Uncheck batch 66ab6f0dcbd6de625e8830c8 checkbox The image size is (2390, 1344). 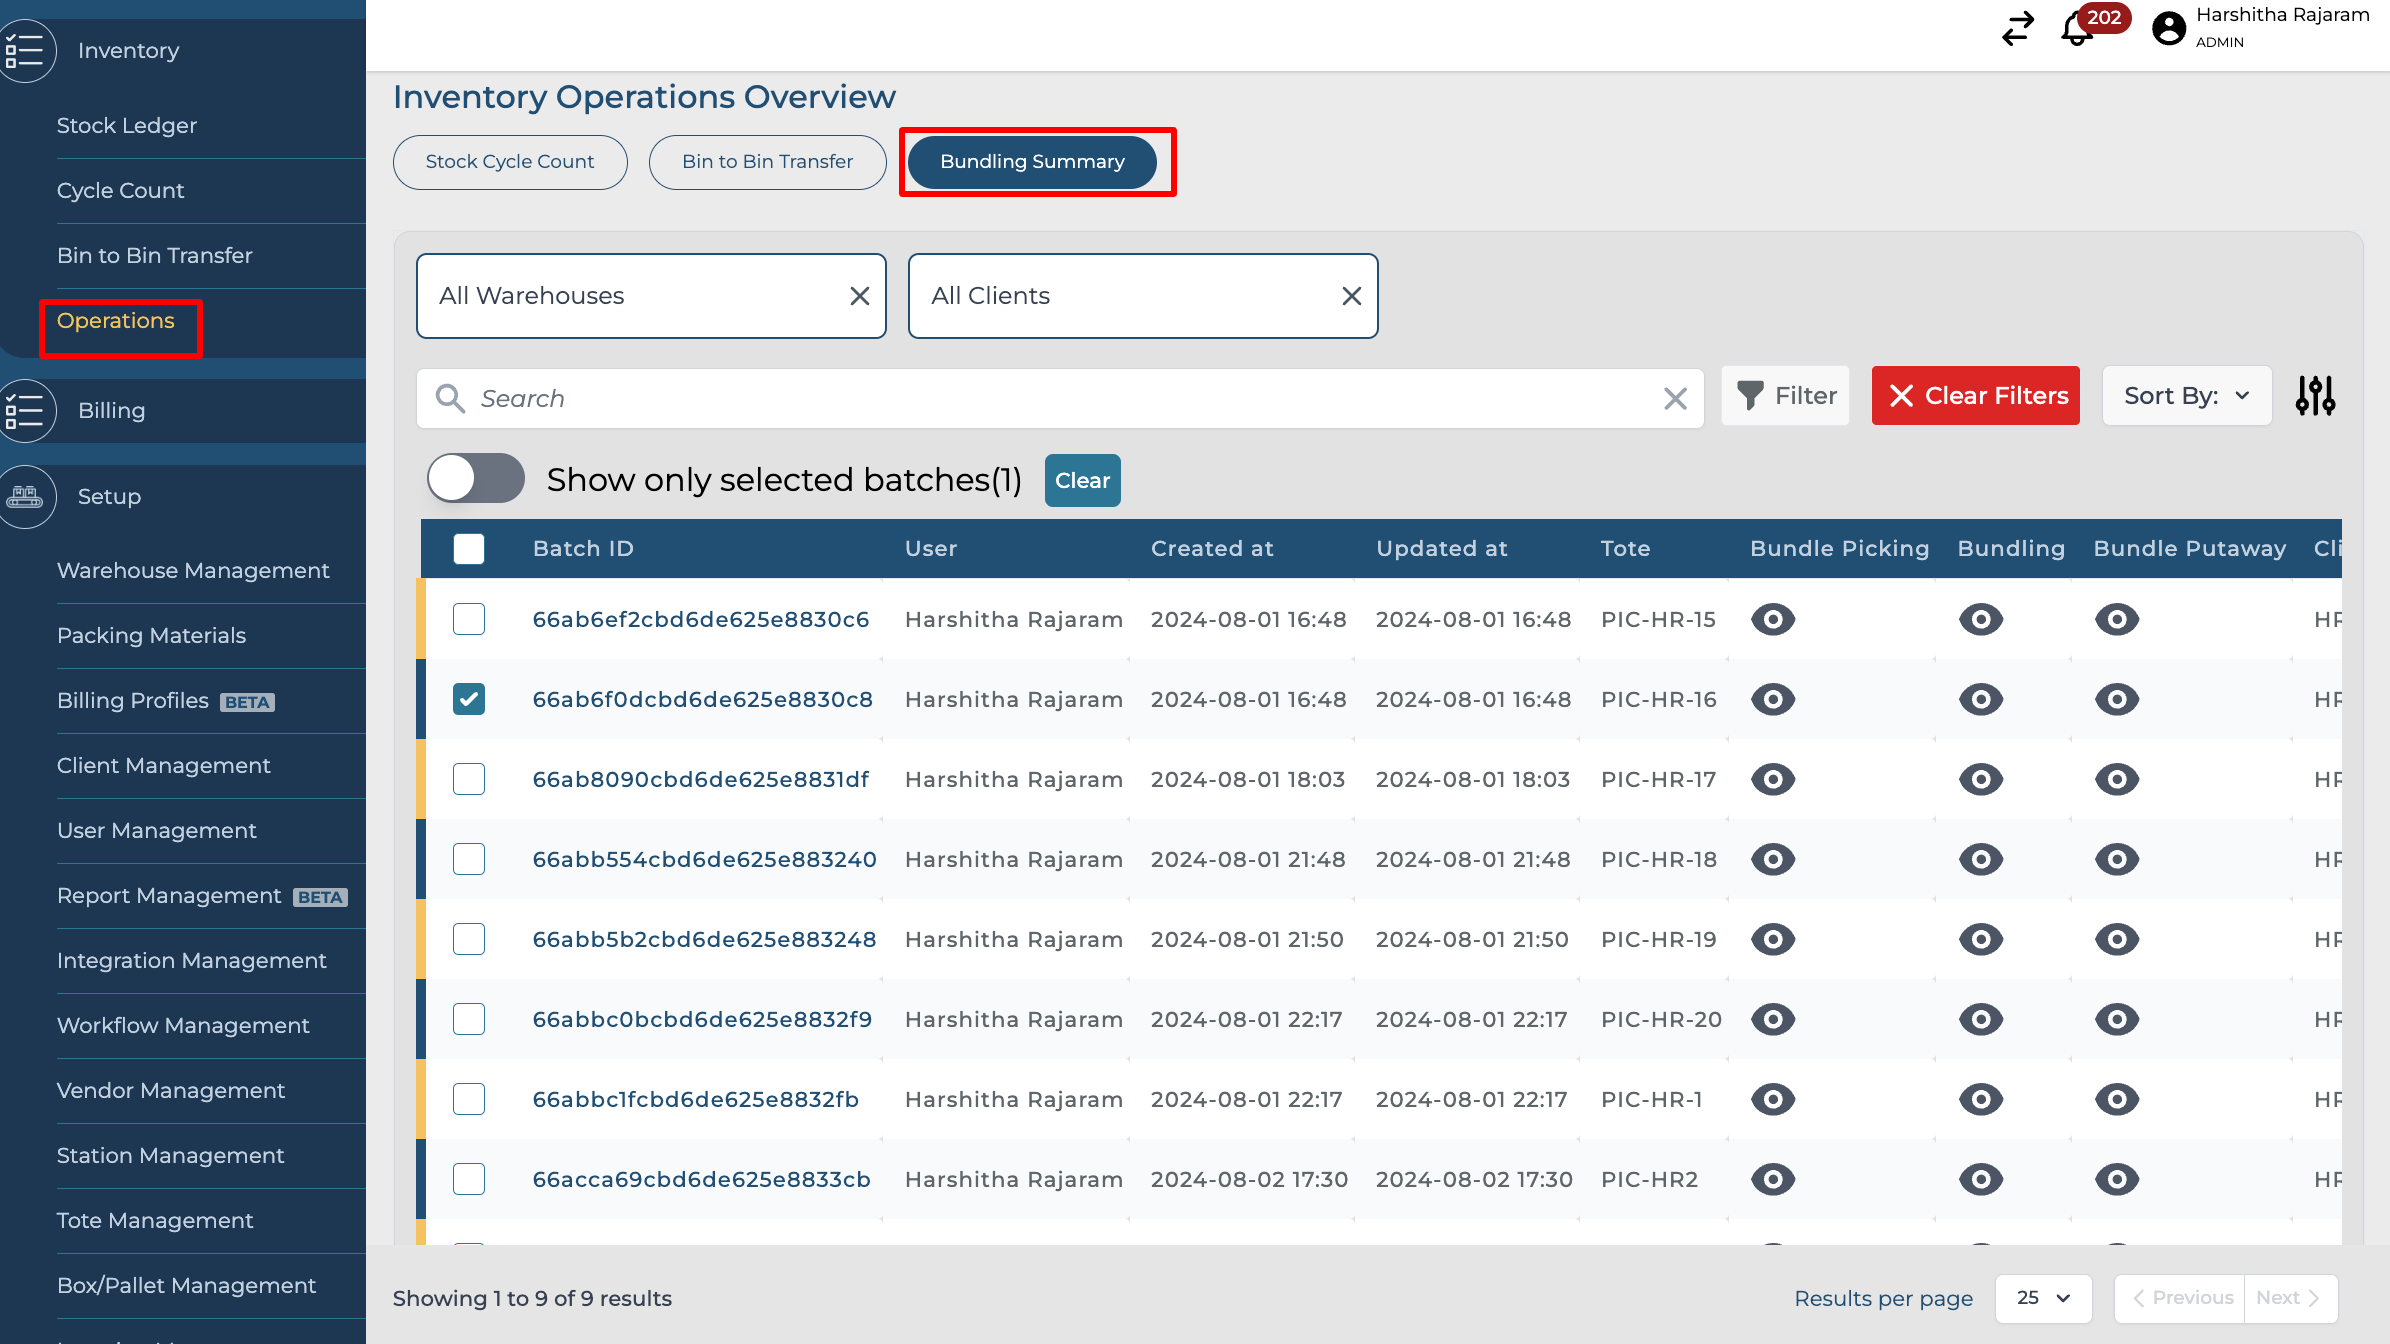[x=468, y=699]
